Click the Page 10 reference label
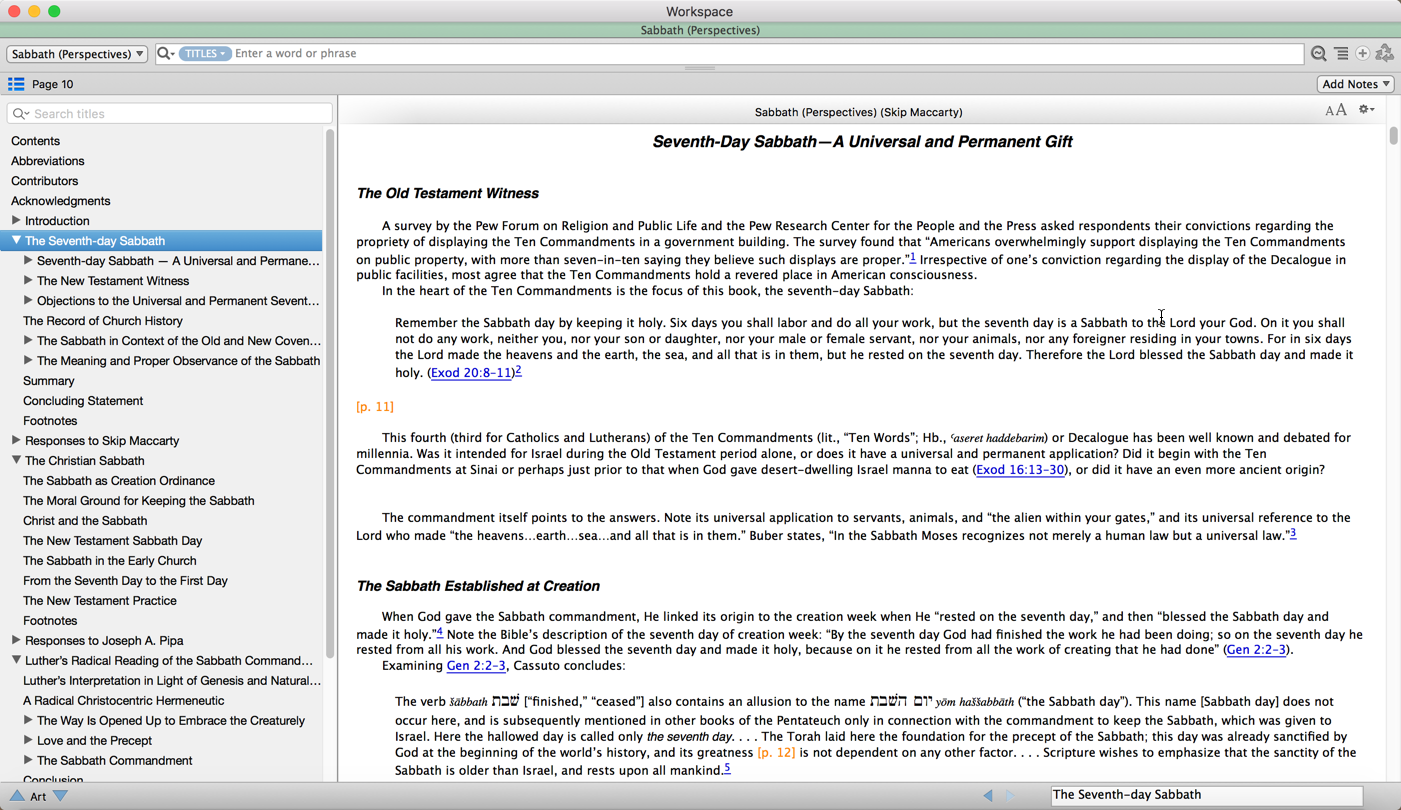The image size is (1401, 810). tap(53, 84)
